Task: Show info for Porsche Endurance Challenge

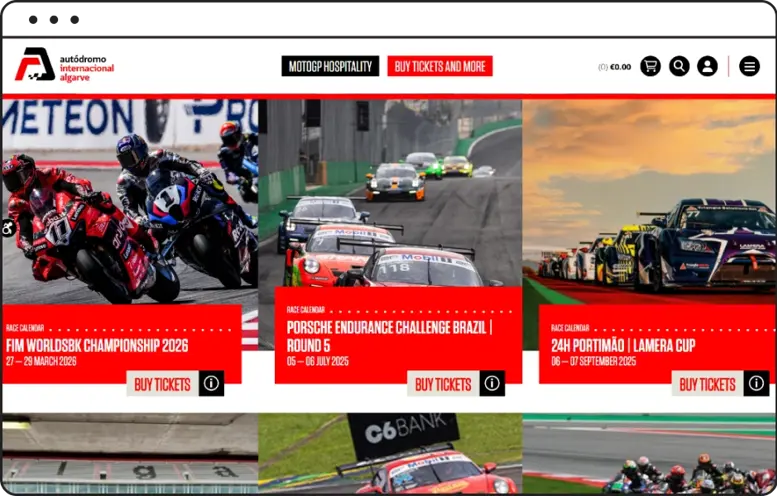Action: (491, 384)
